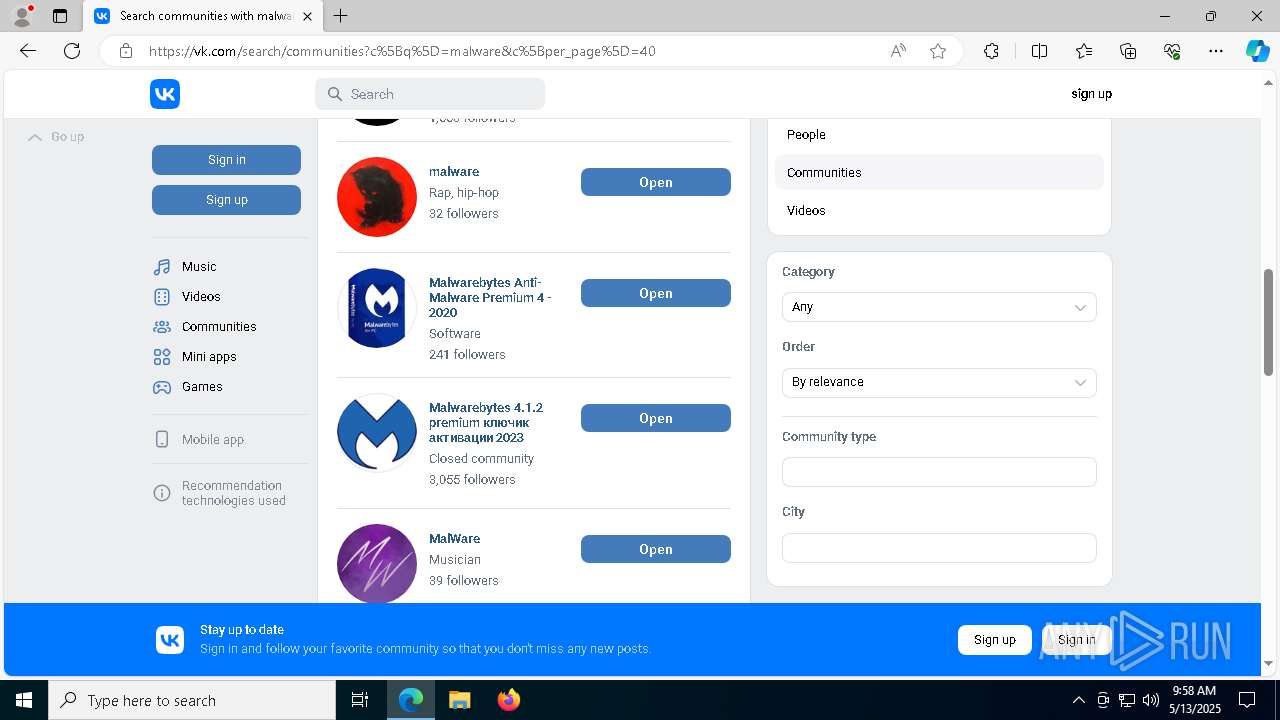Select the Videos filter tab
1280x720 pixels.
[939, 211]
